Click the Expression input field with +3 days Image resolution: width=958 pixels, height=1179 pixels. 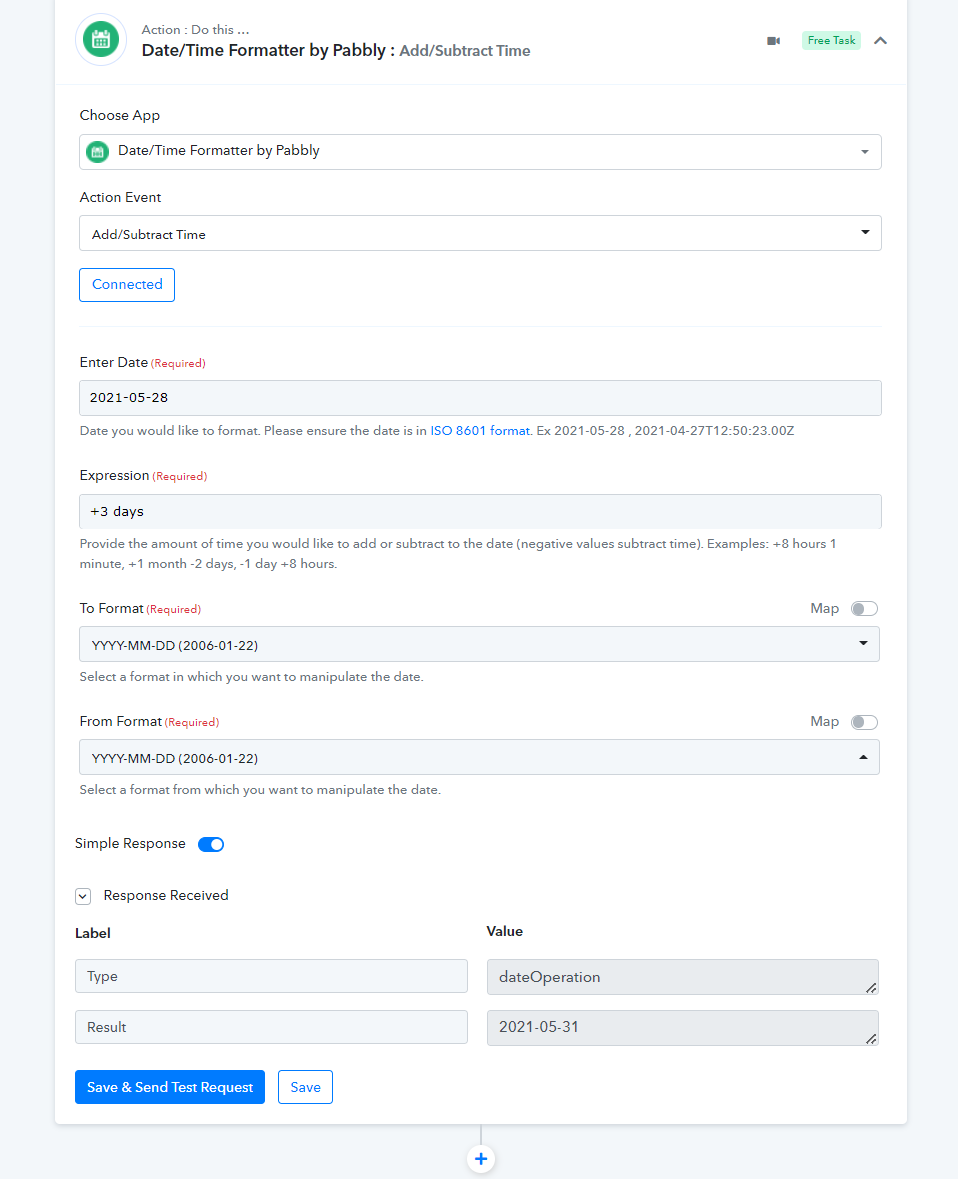click(480, 511)
